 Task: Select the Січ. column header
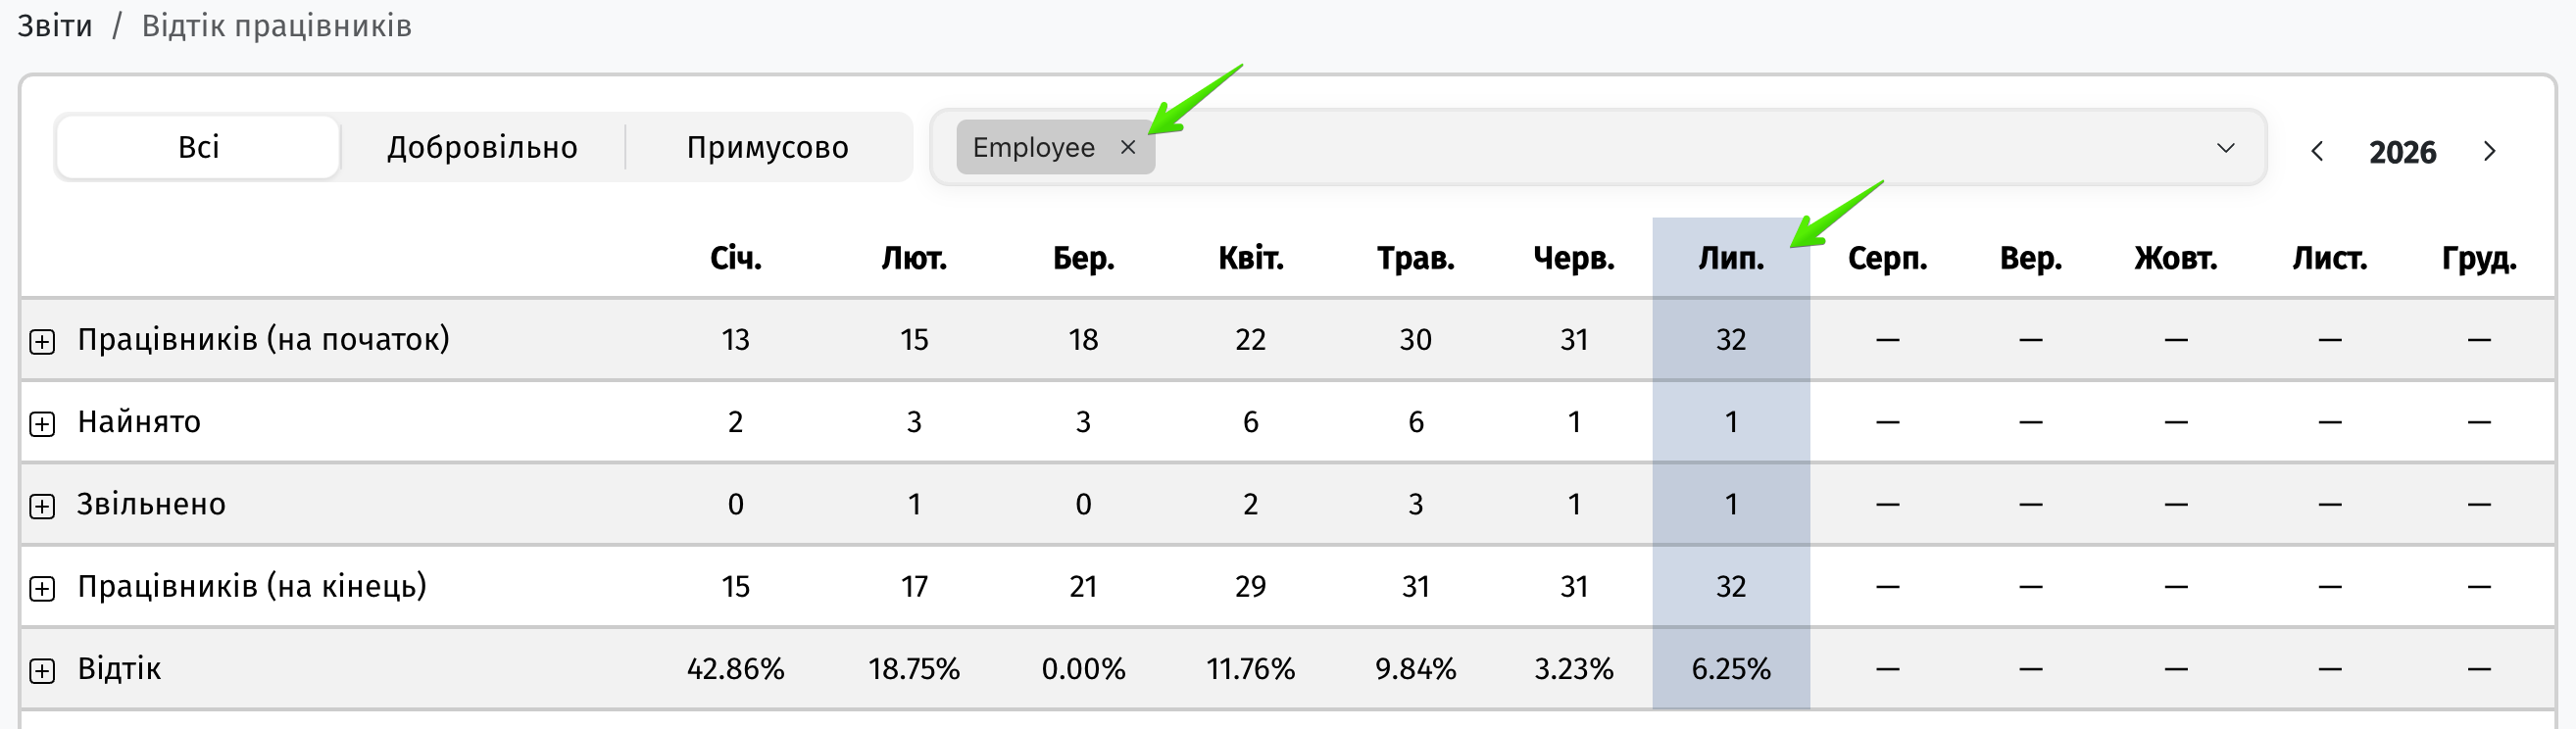736,258
